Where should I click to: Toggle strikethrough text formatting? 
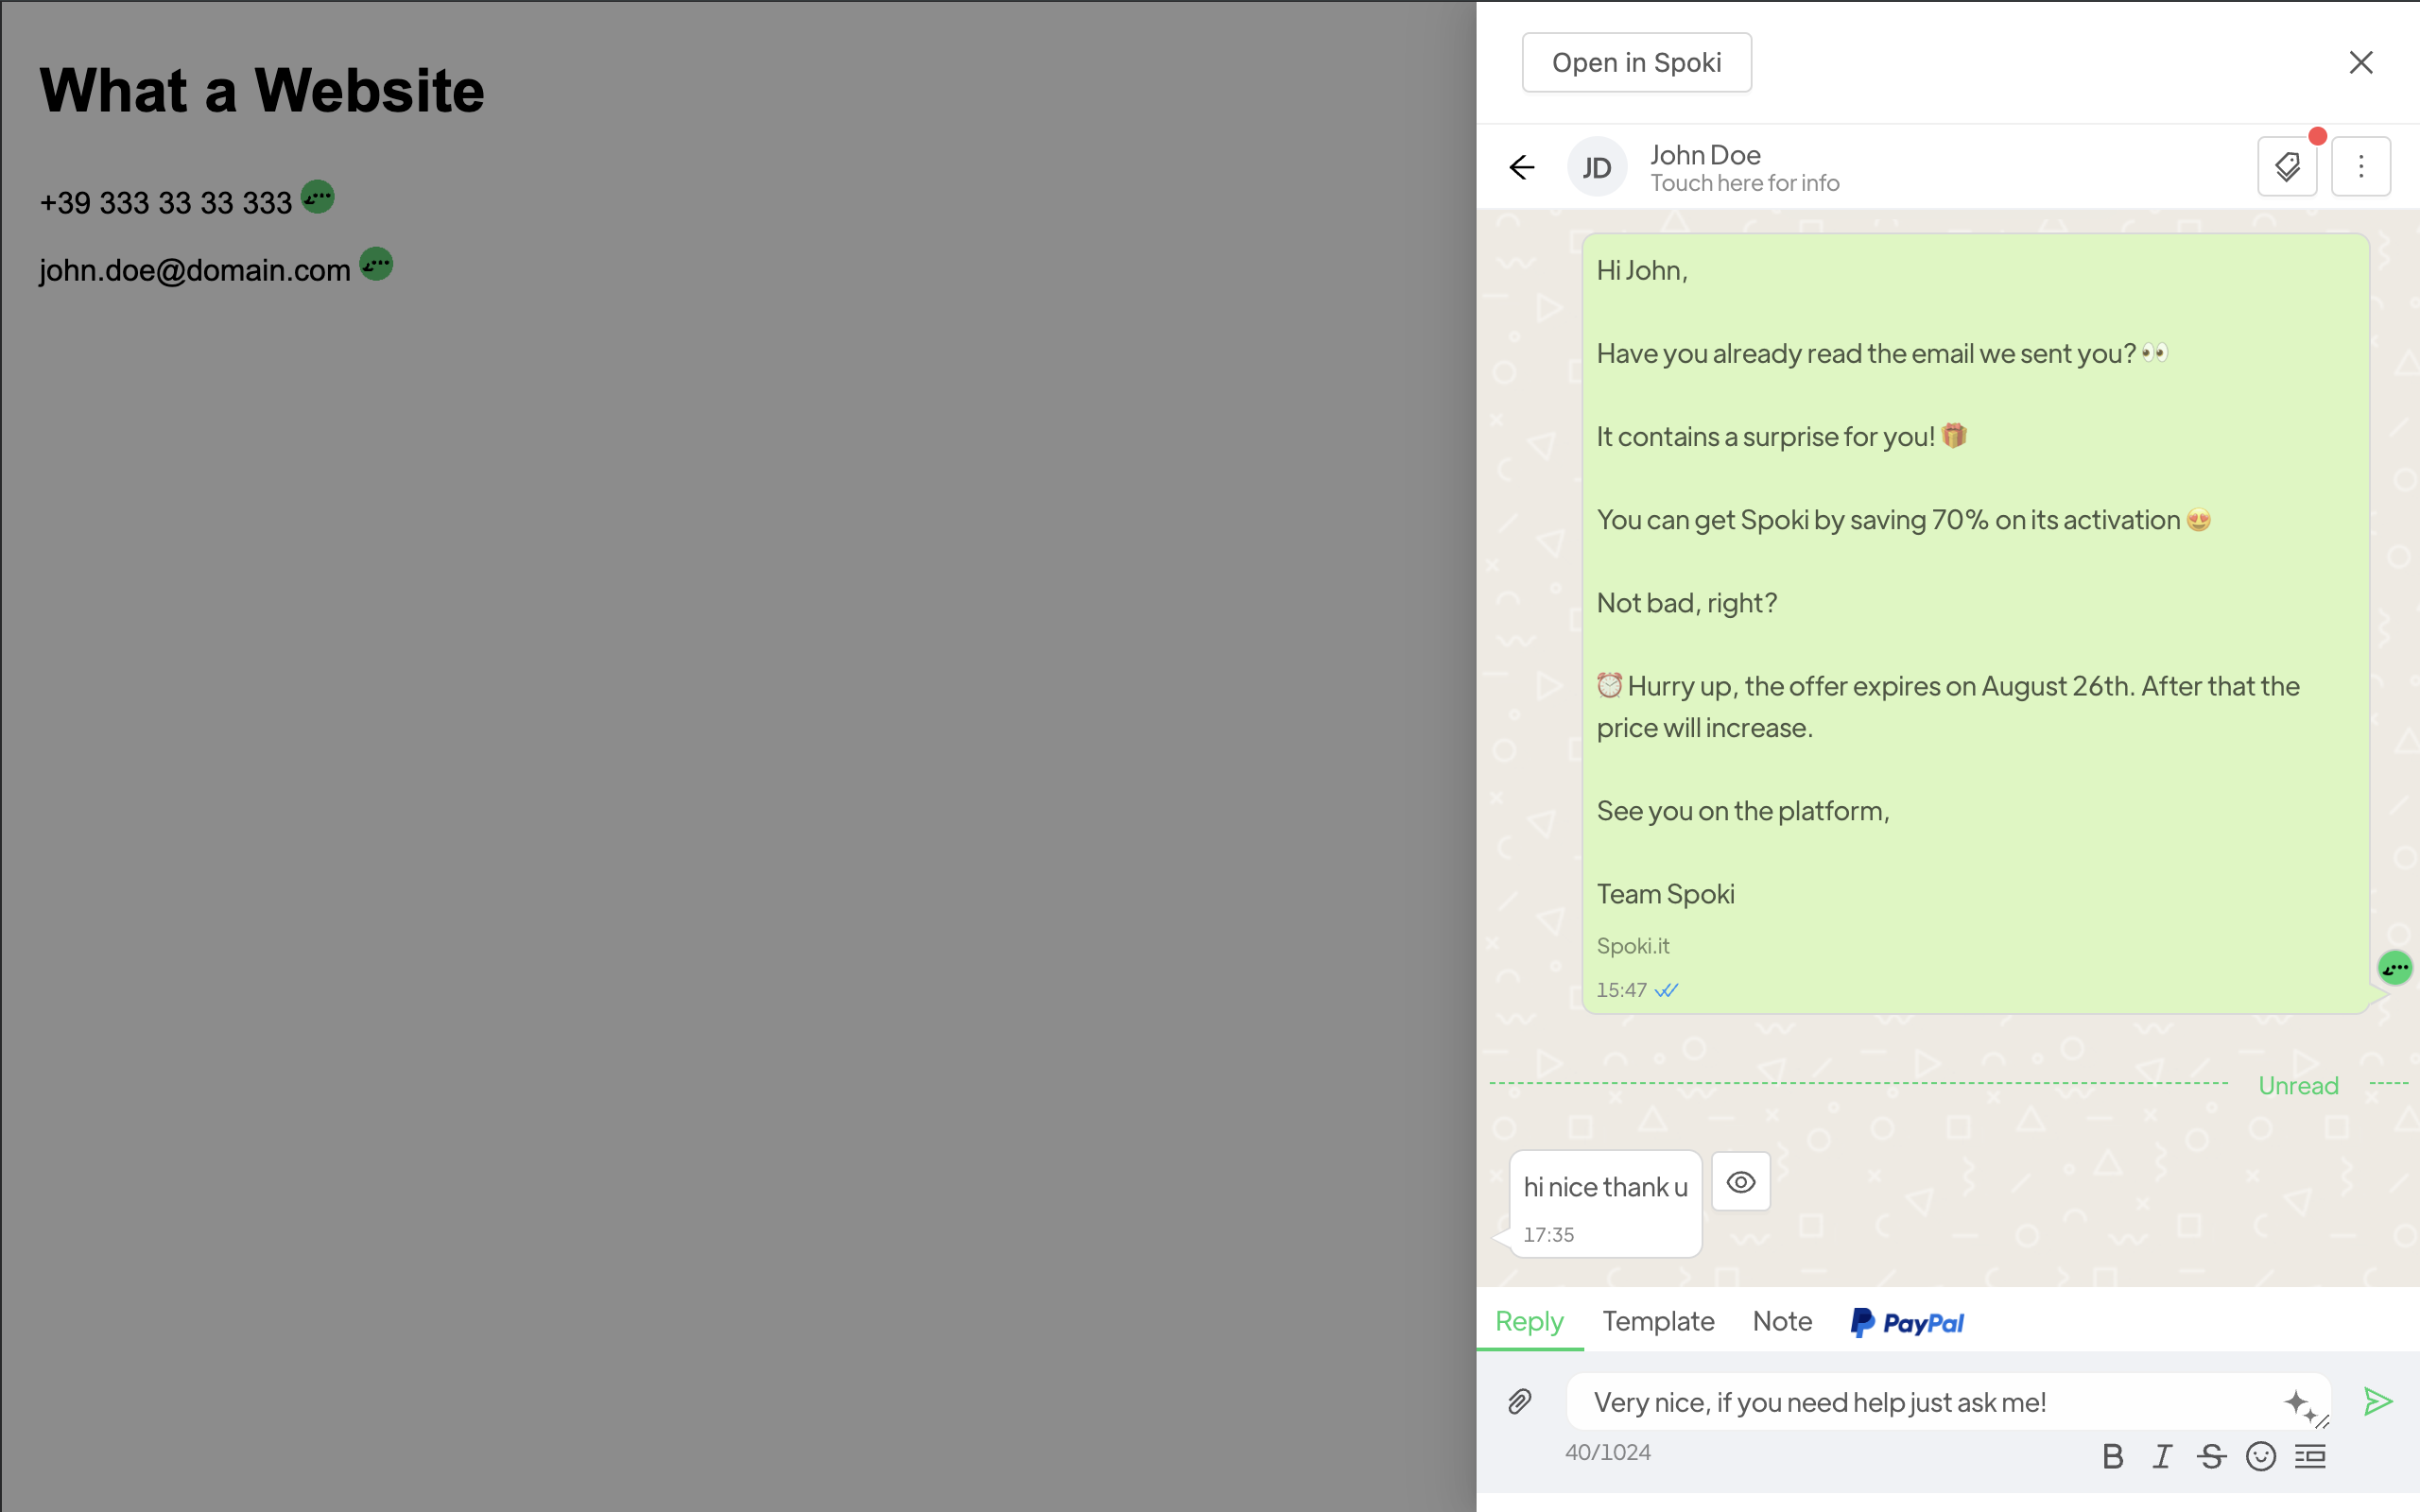[2211, 1457]
